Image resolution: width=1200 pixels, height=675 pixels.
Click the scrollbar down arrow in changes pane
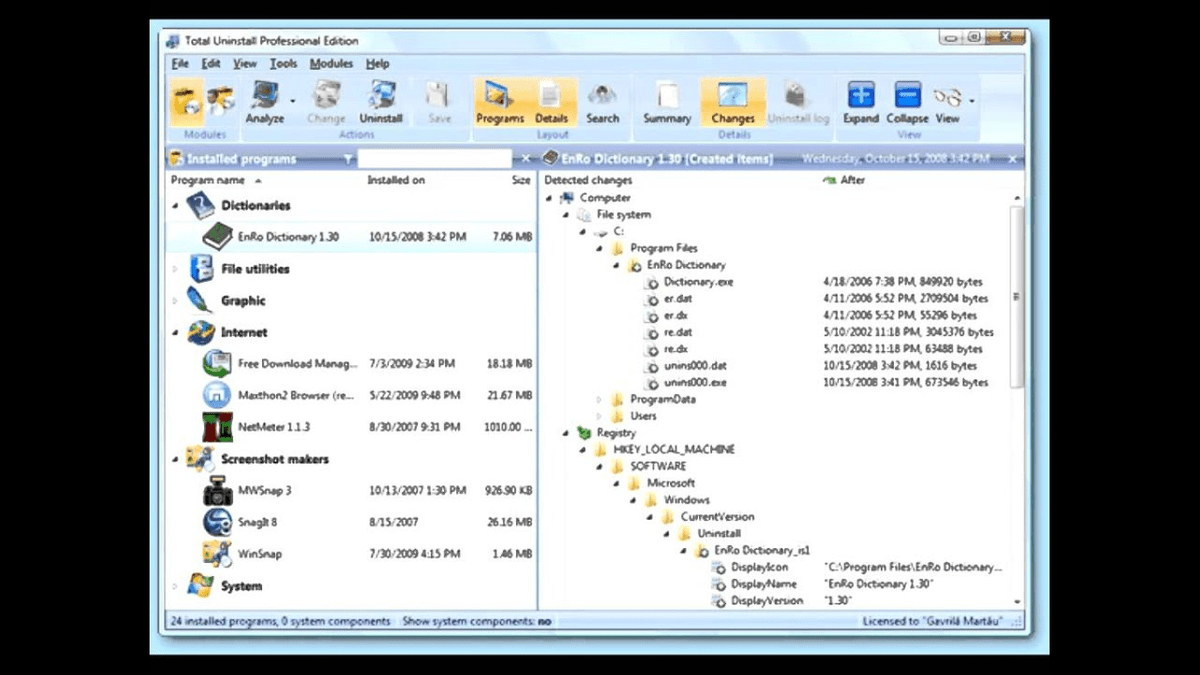point(1017,601)
